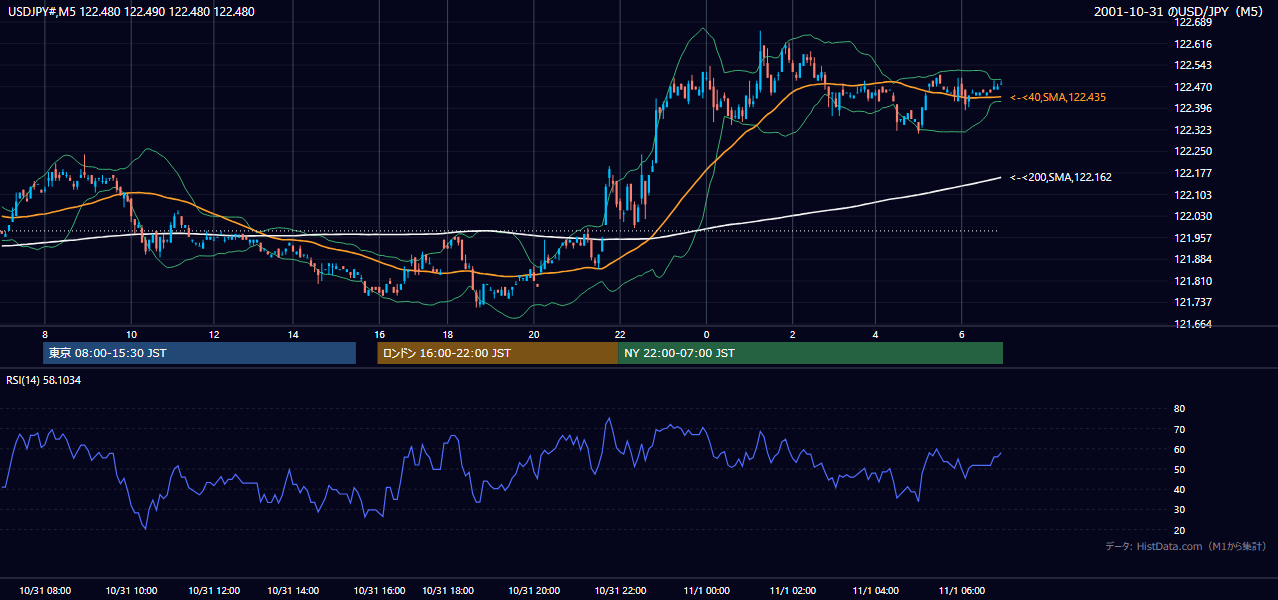The image size is (1278, 600).
Task: Click price level 122.103 on the axis
Action: [1194, 195]
